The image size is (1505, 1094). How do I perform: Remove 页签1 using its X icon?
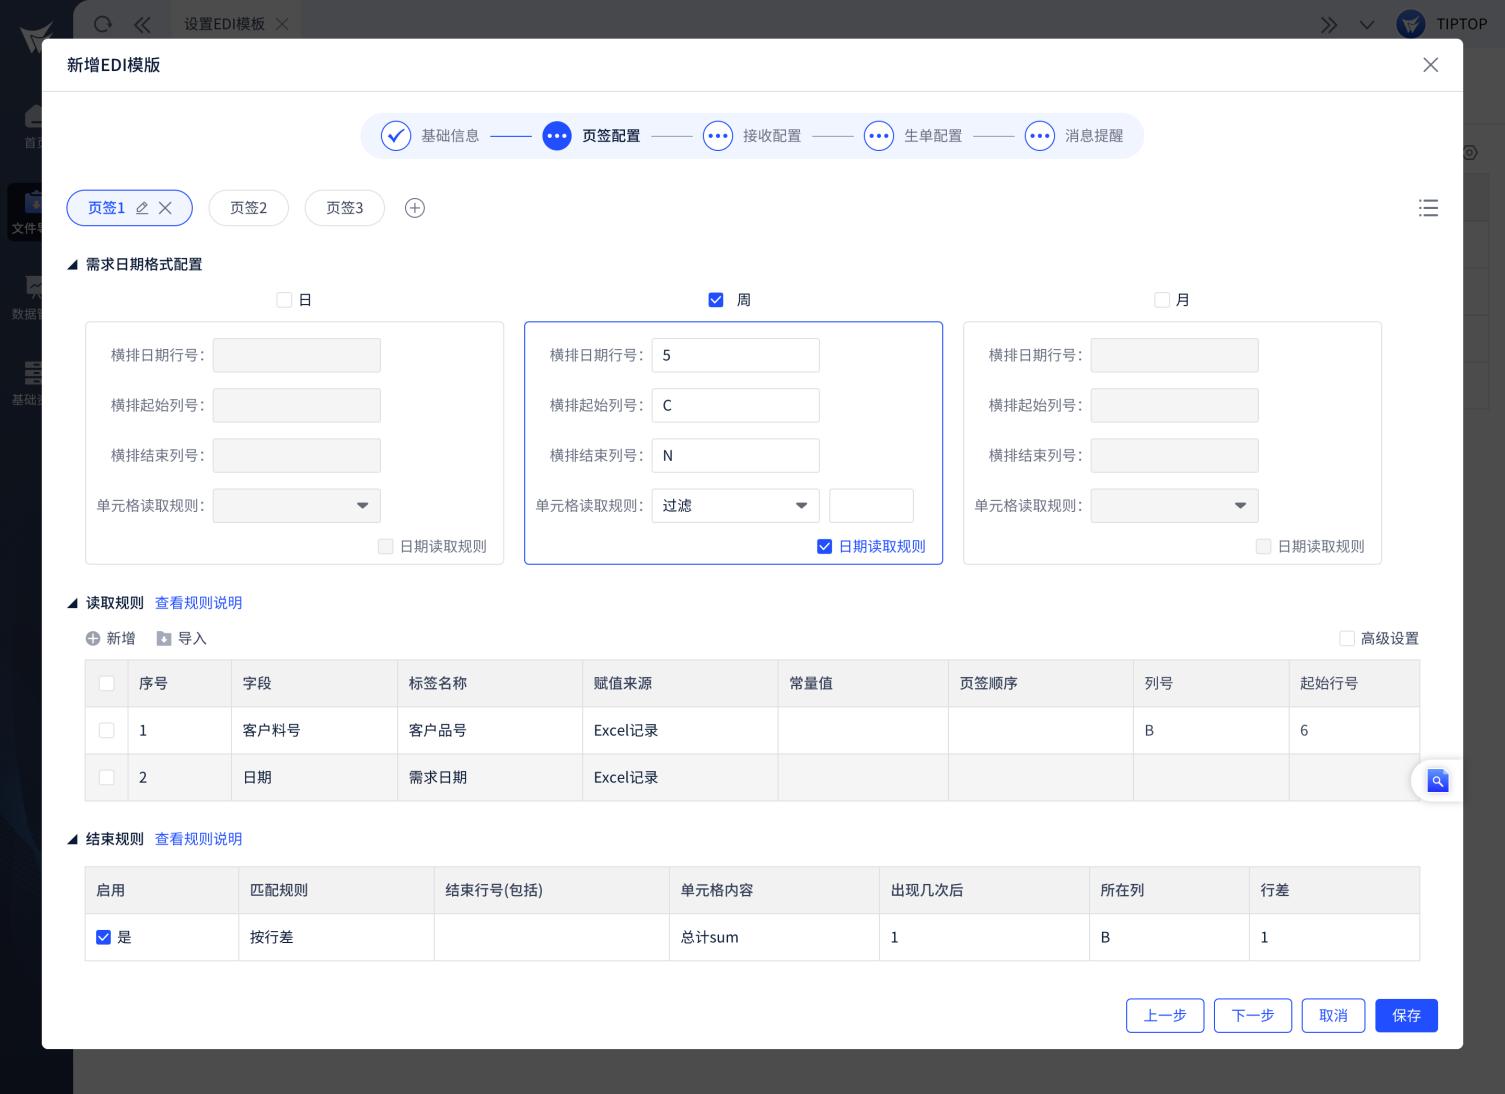coord(165,208)
